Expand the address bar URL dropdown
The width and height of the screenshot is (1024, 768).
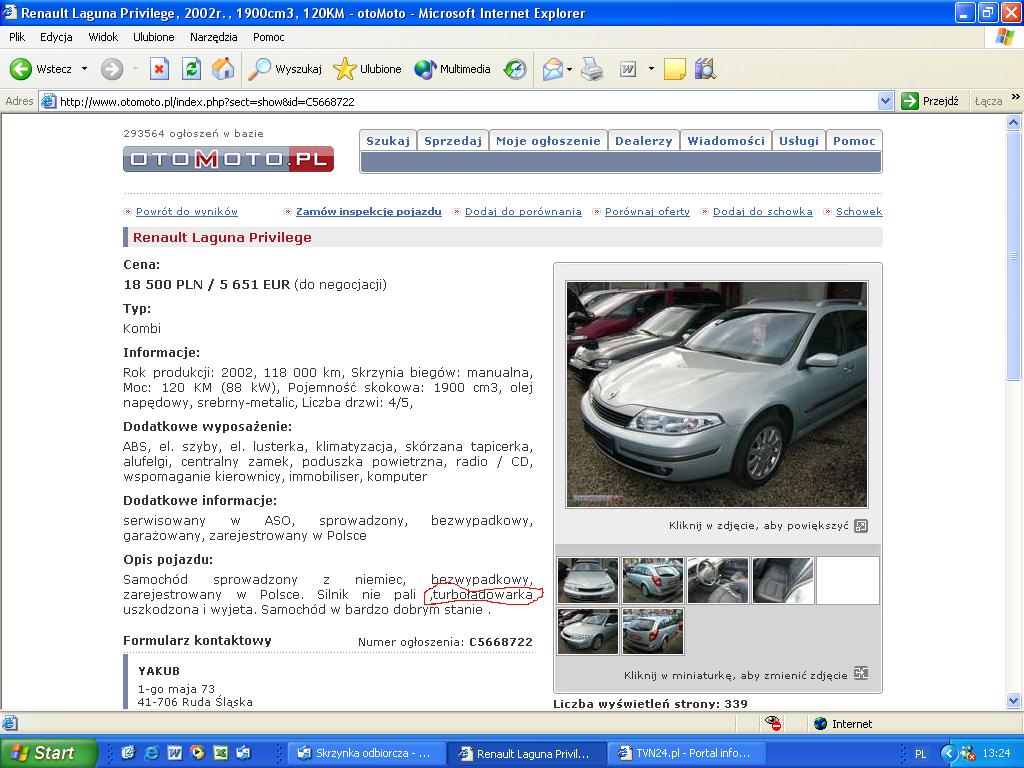pos(885,101)
